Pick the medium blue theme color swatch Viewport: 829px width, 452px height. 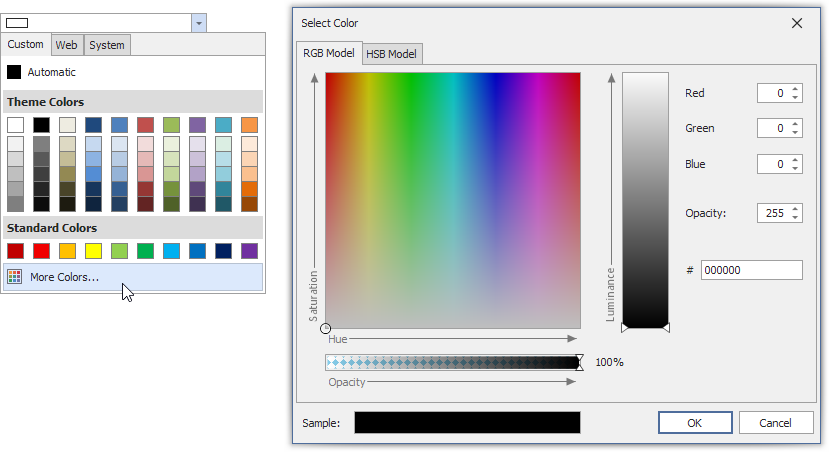click(x=119, y=125)
